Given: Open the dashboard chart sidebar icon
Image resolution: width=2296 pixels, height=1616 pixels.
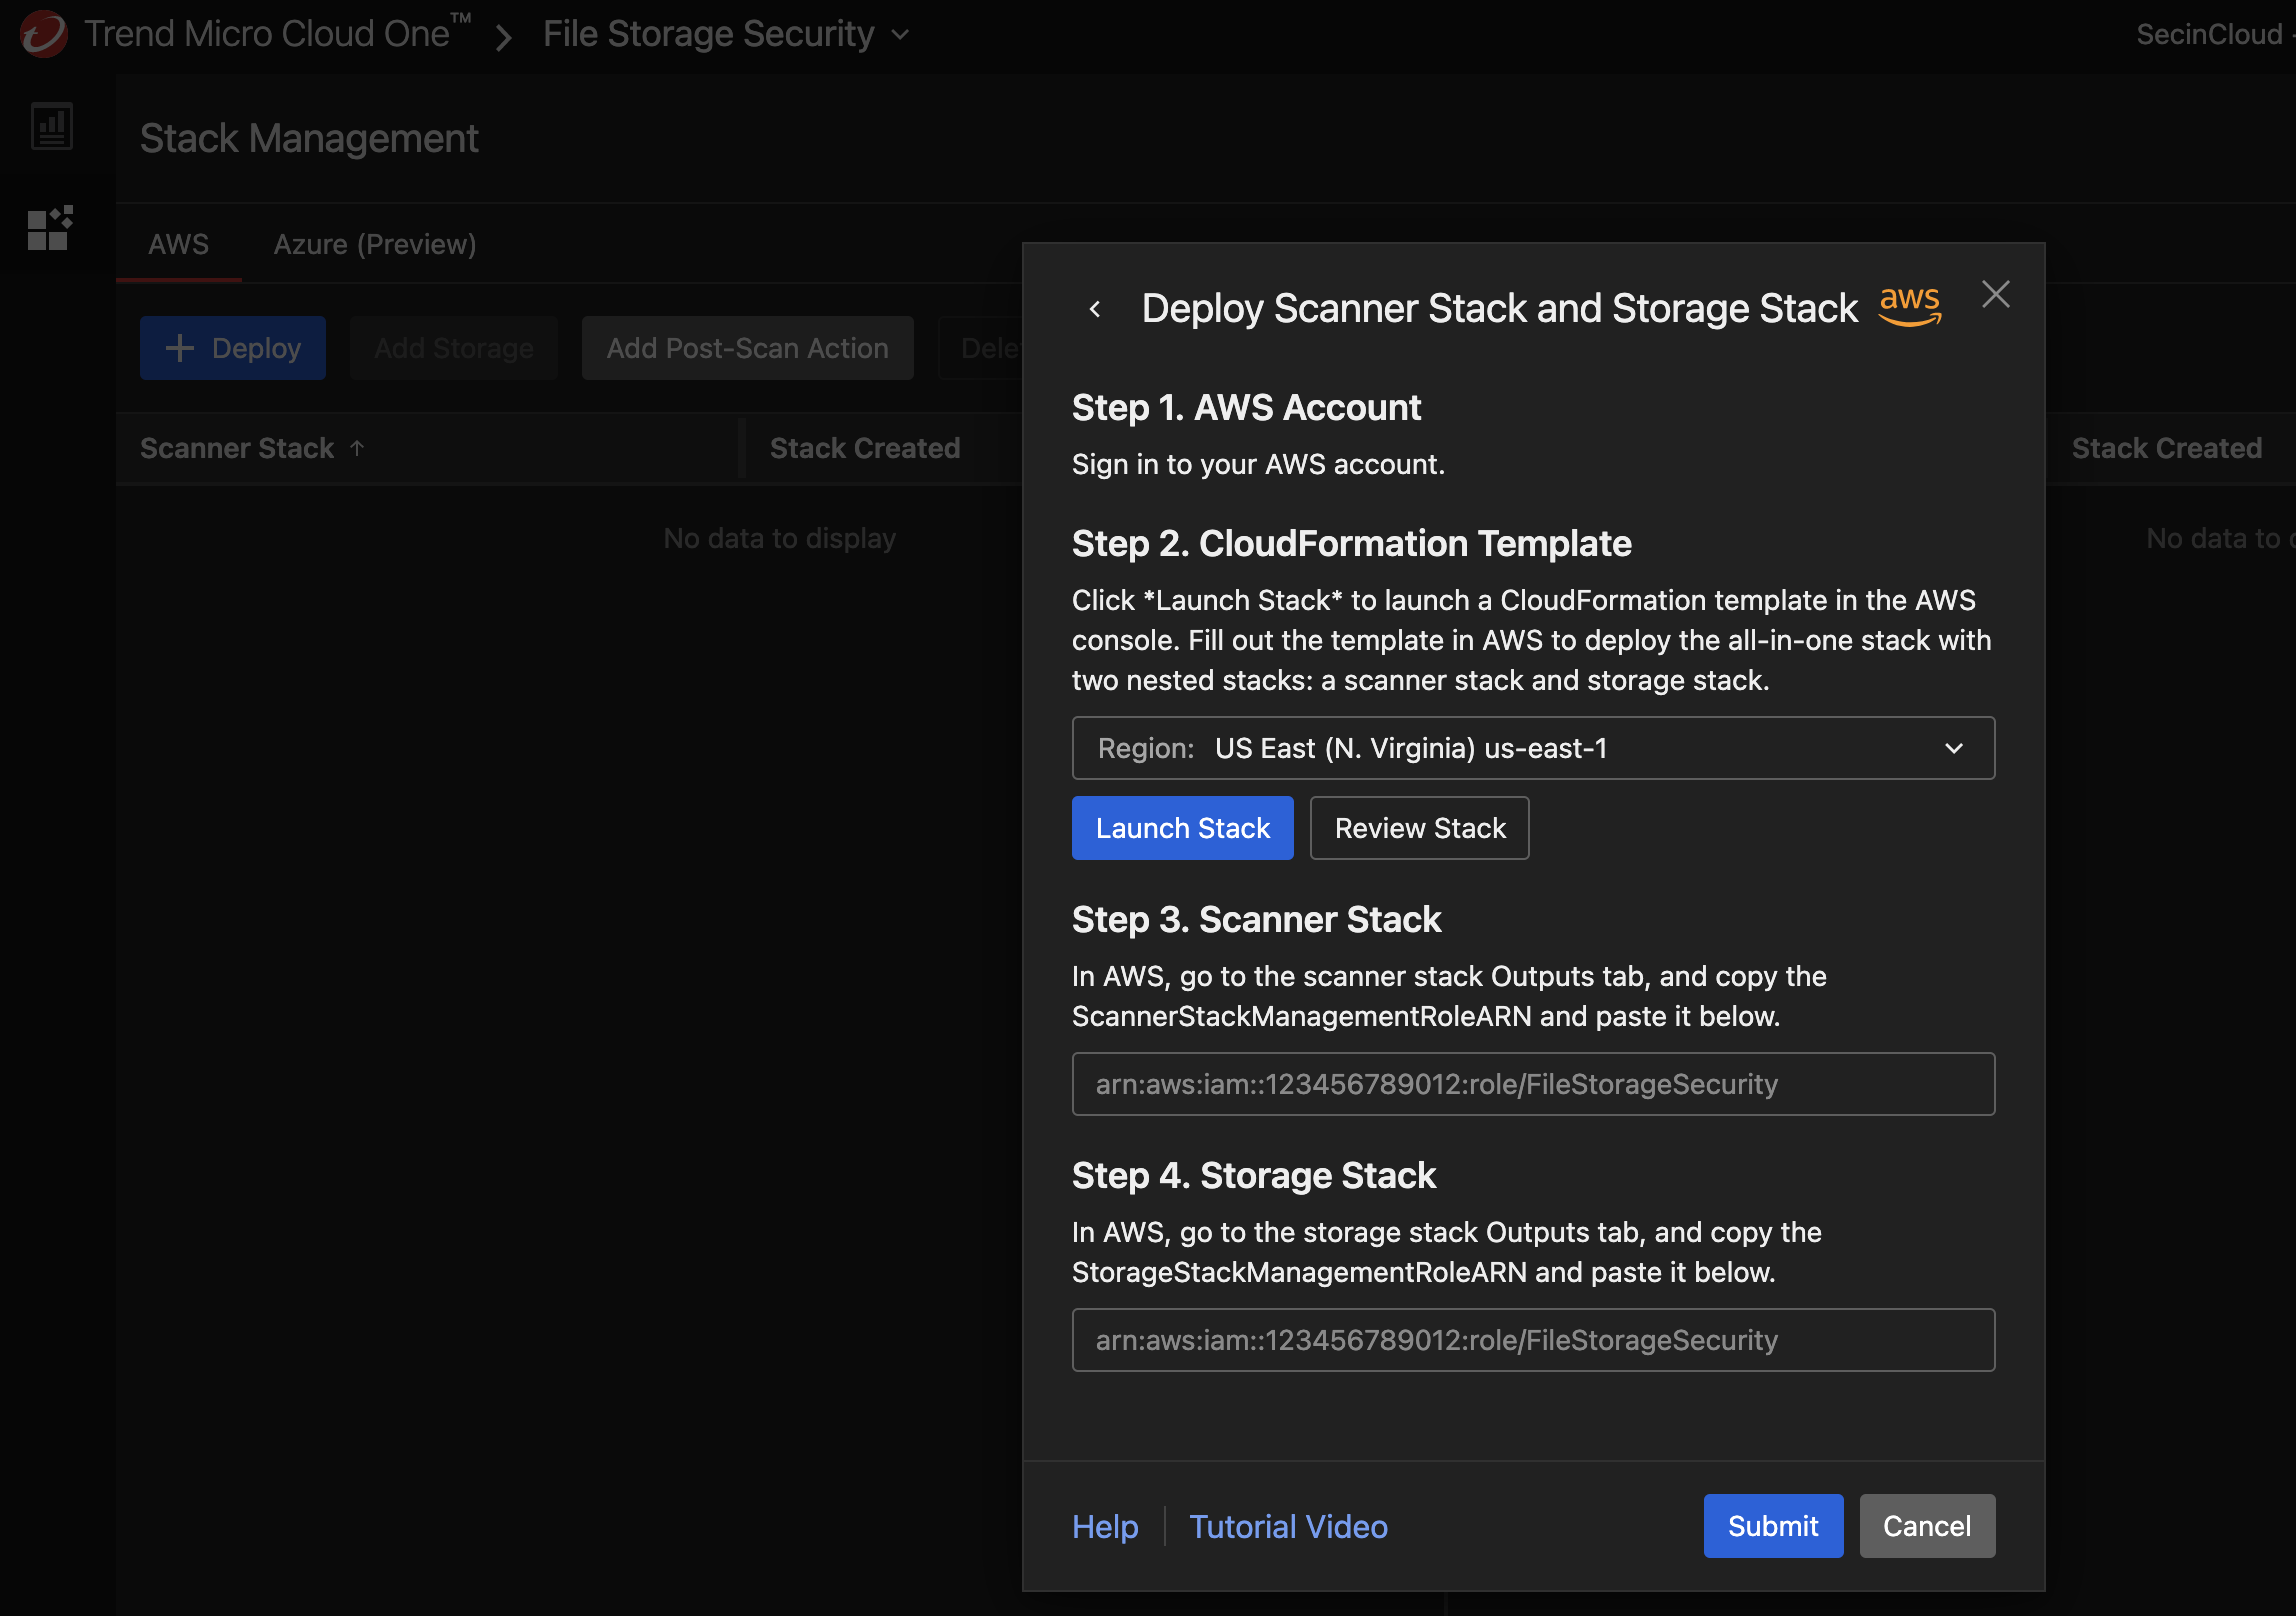Looking at the screenshot, I should click(52, 127).
